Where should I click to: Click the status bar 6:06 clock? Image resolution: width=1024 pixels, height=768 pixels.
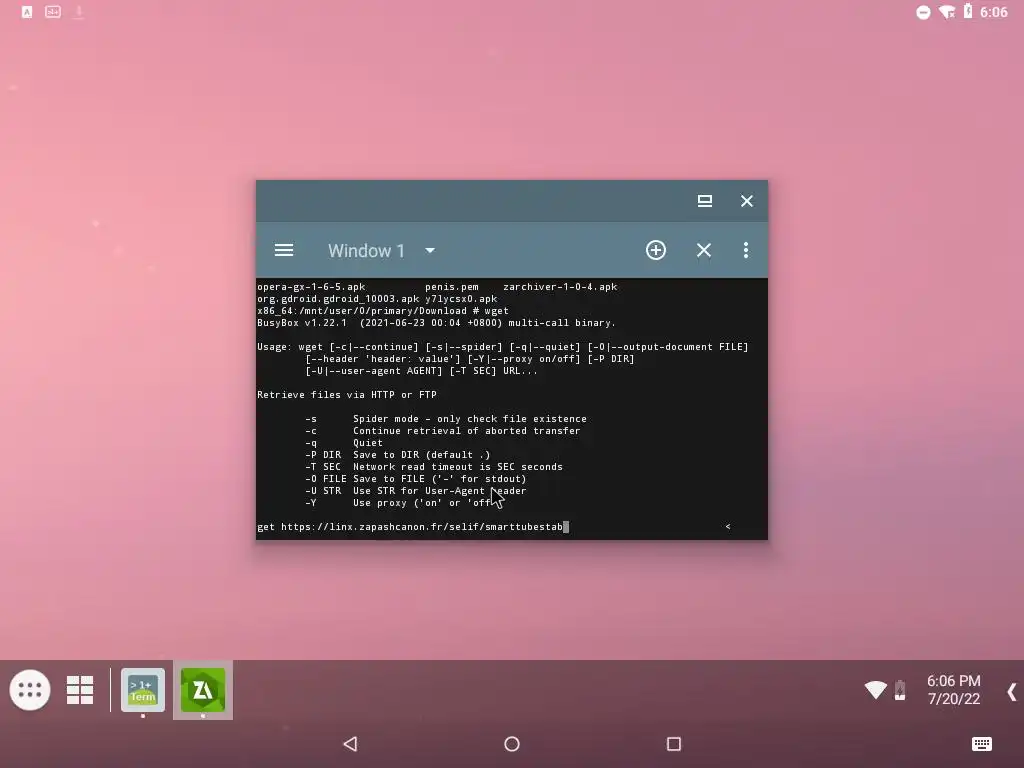993,12
